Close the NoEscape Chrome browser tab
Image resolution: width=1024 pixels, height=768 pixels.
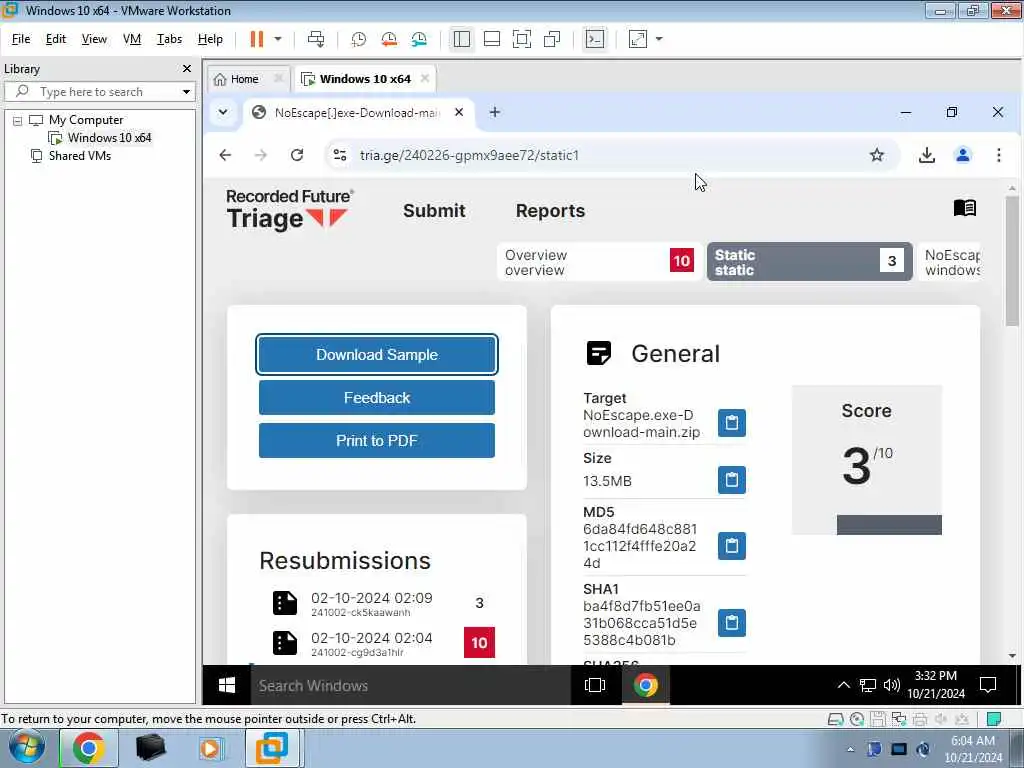click(459, 112)
